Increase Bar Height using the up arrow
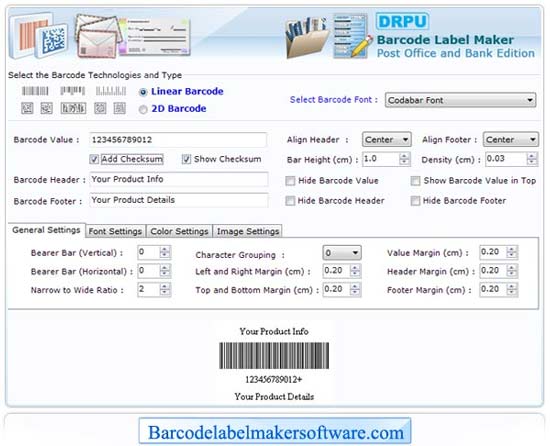Image resolution: width=550 pixels, height=446 pixels. pyautogui.click(x=404, y=156)
